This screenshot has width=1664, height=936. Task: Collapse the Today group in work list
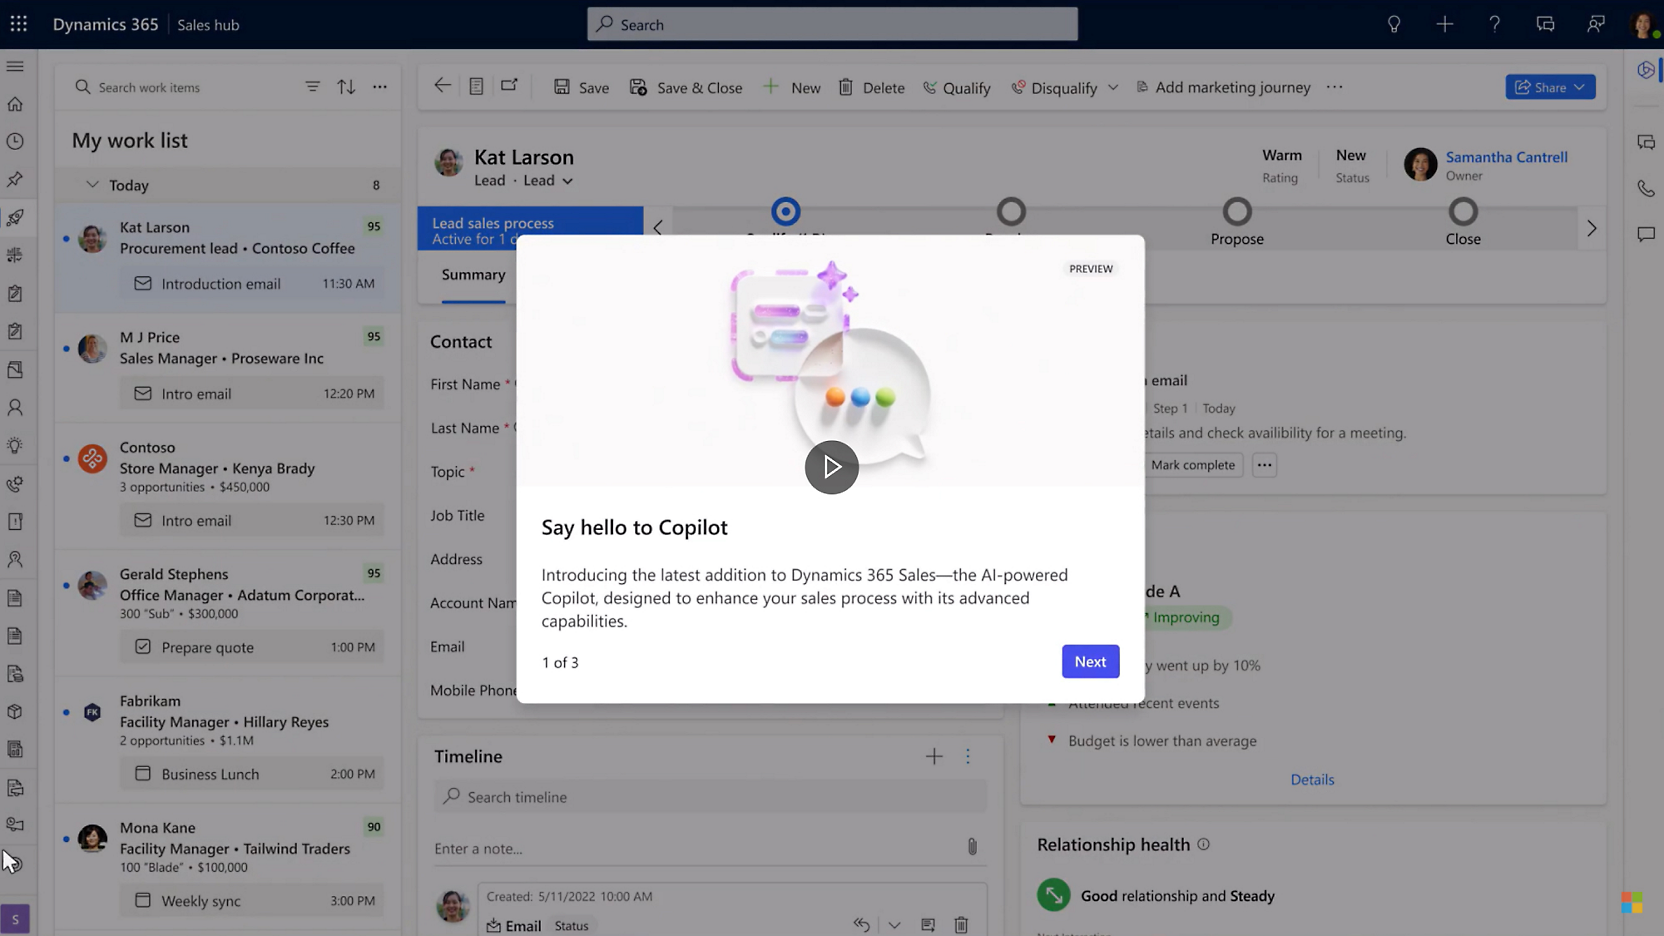(x=92, y=185)
